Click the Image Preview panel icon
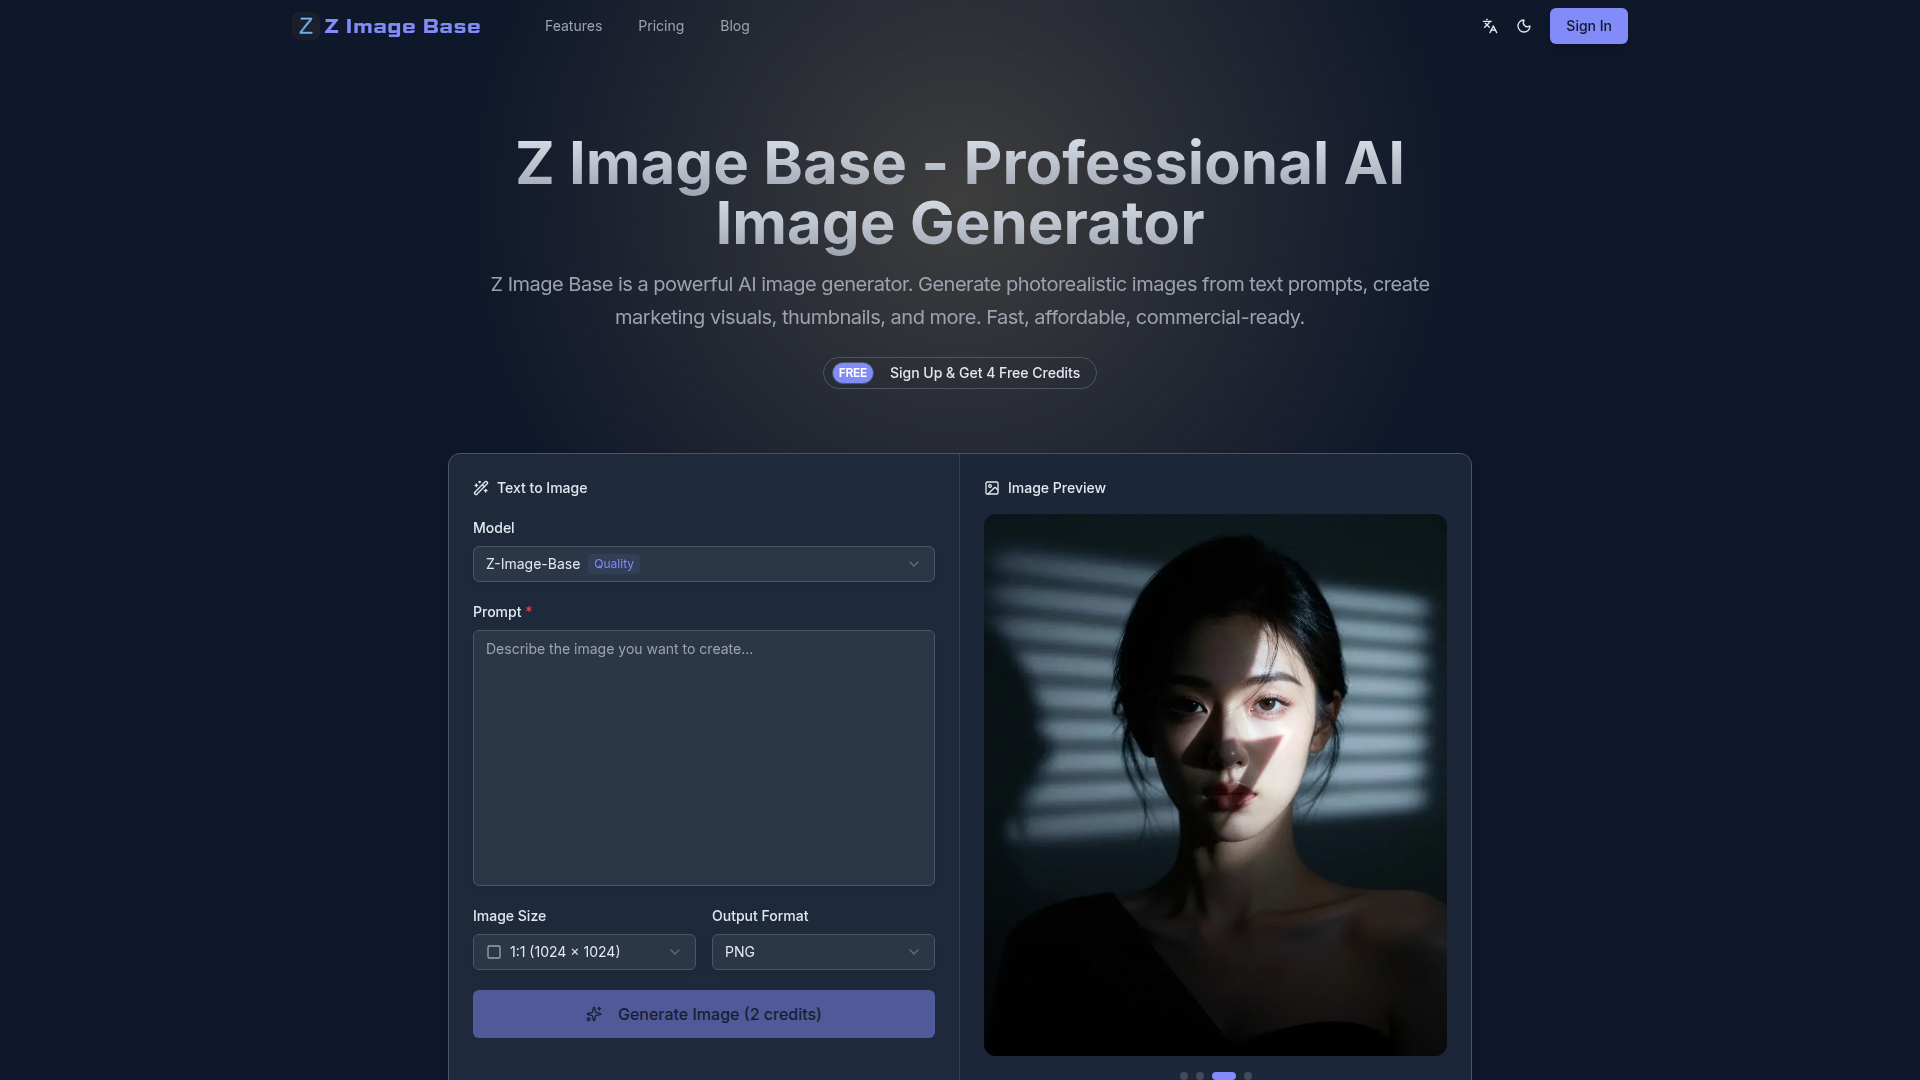Image resolution: width=1920 pixels, height=1080 pixels. click(991, 488)
